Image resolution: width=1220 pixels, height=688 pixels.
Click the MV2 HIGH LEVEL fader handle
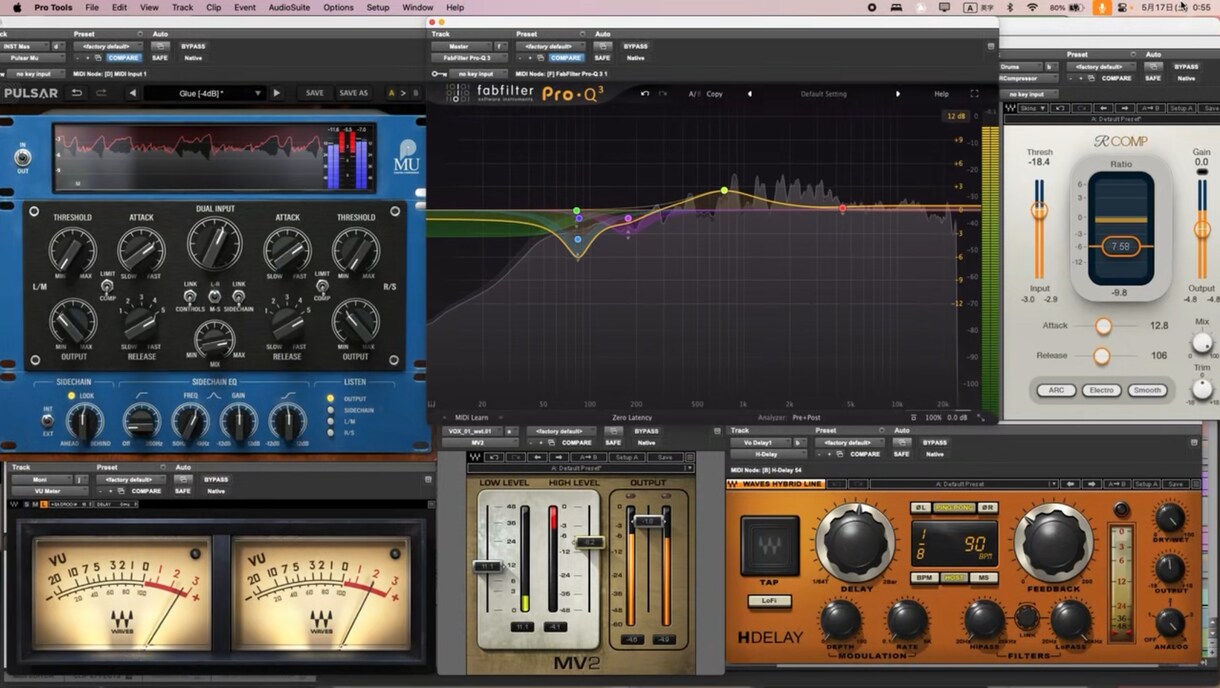click(588, 542)
